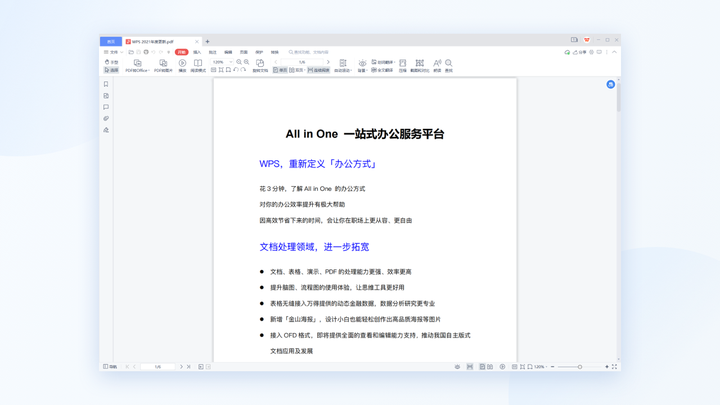720x405 pixels.
Task: Open the Edit ribbon tab
Action: pos(228,52)
